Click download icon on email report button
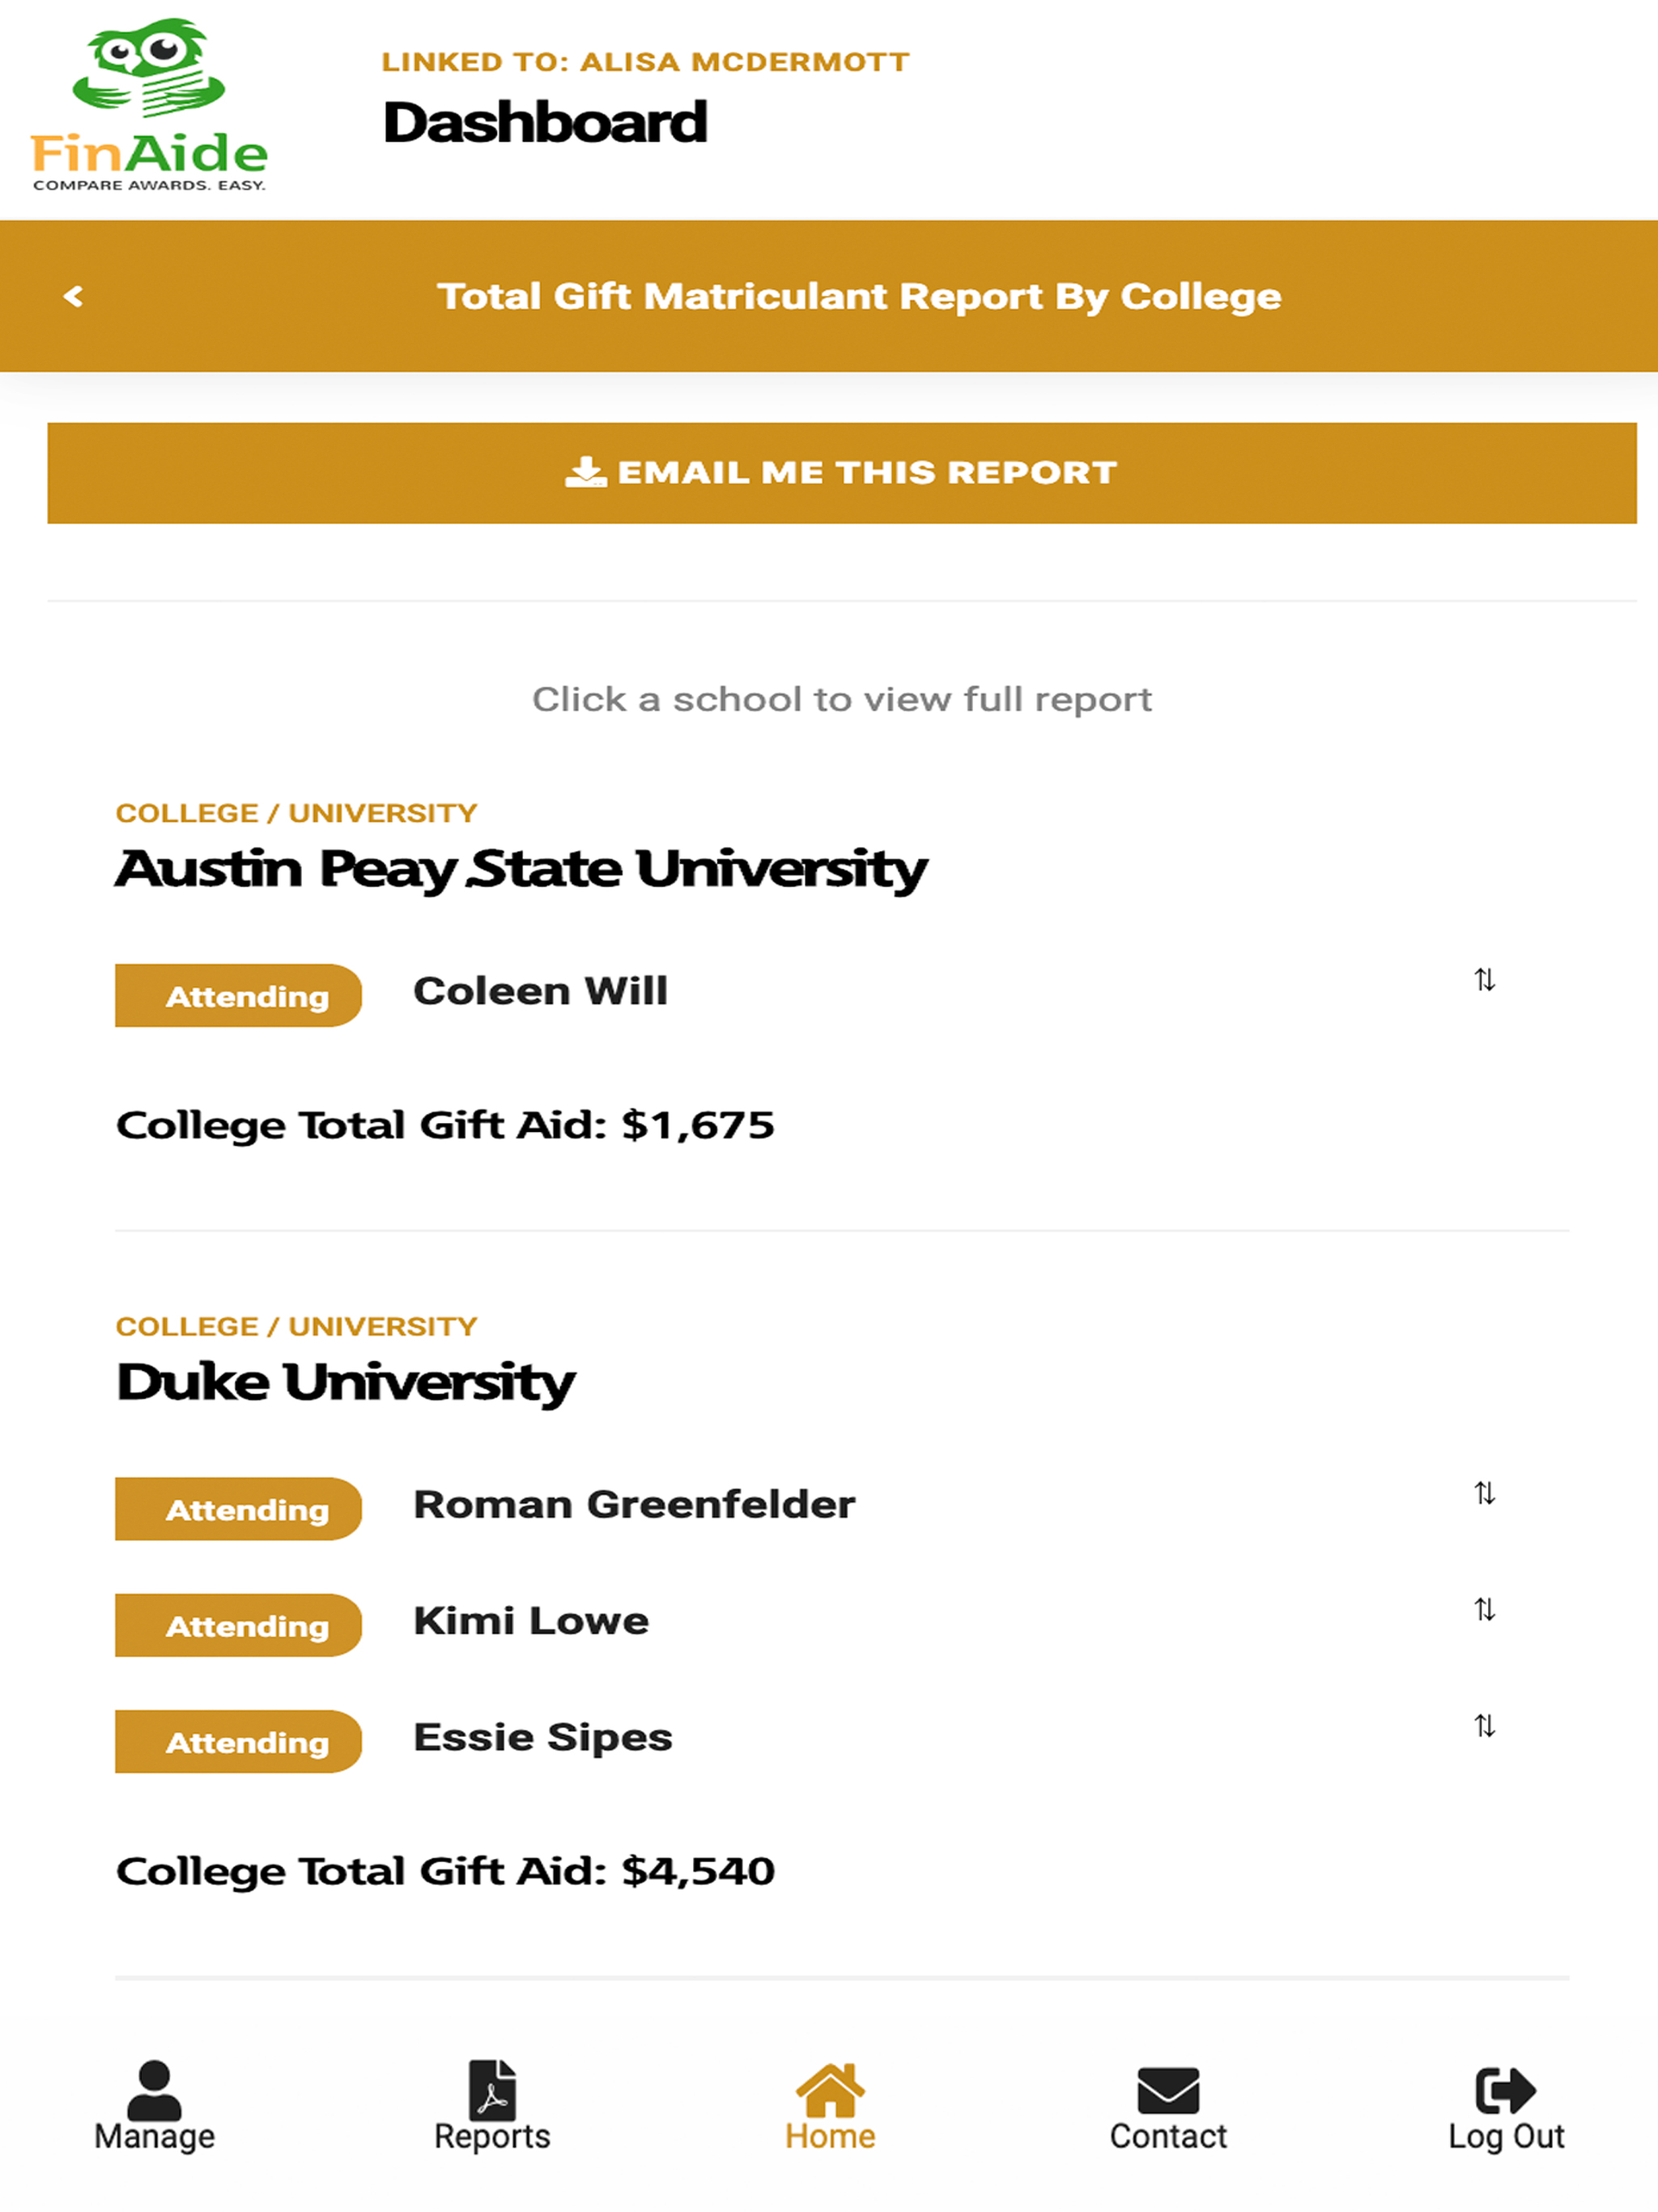The height and width of the screenshot is (2212, 1658). click(586, 472)
